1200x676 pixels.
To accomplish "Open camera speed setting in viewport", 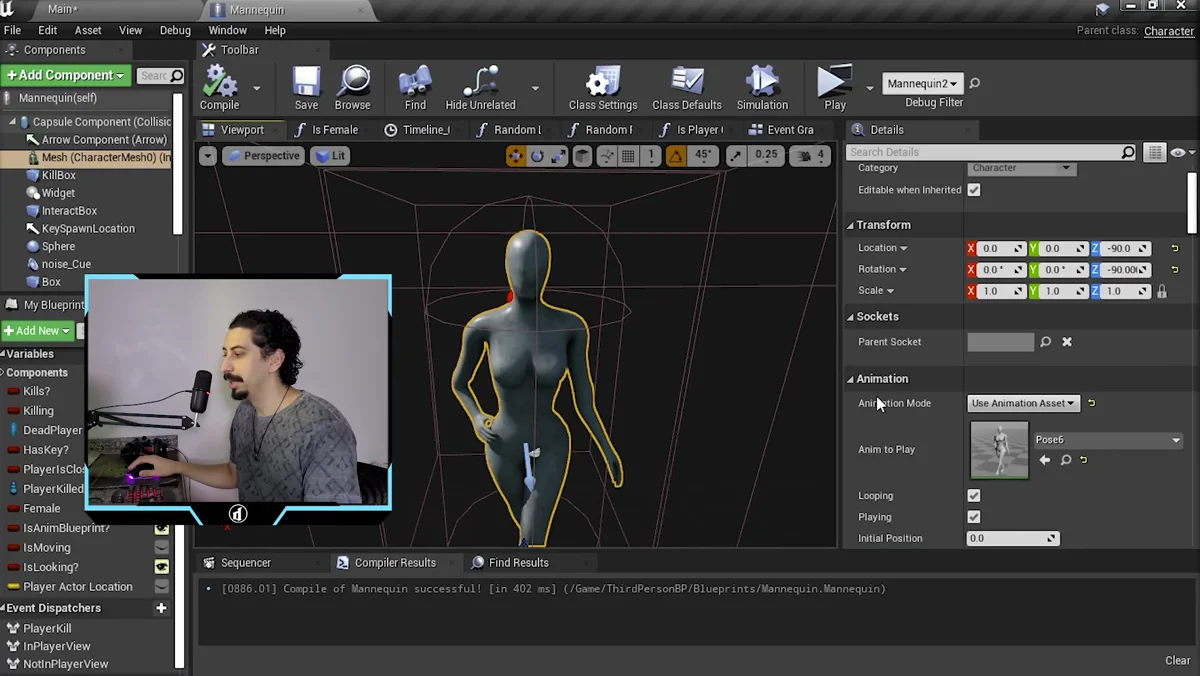I will 809,156.
